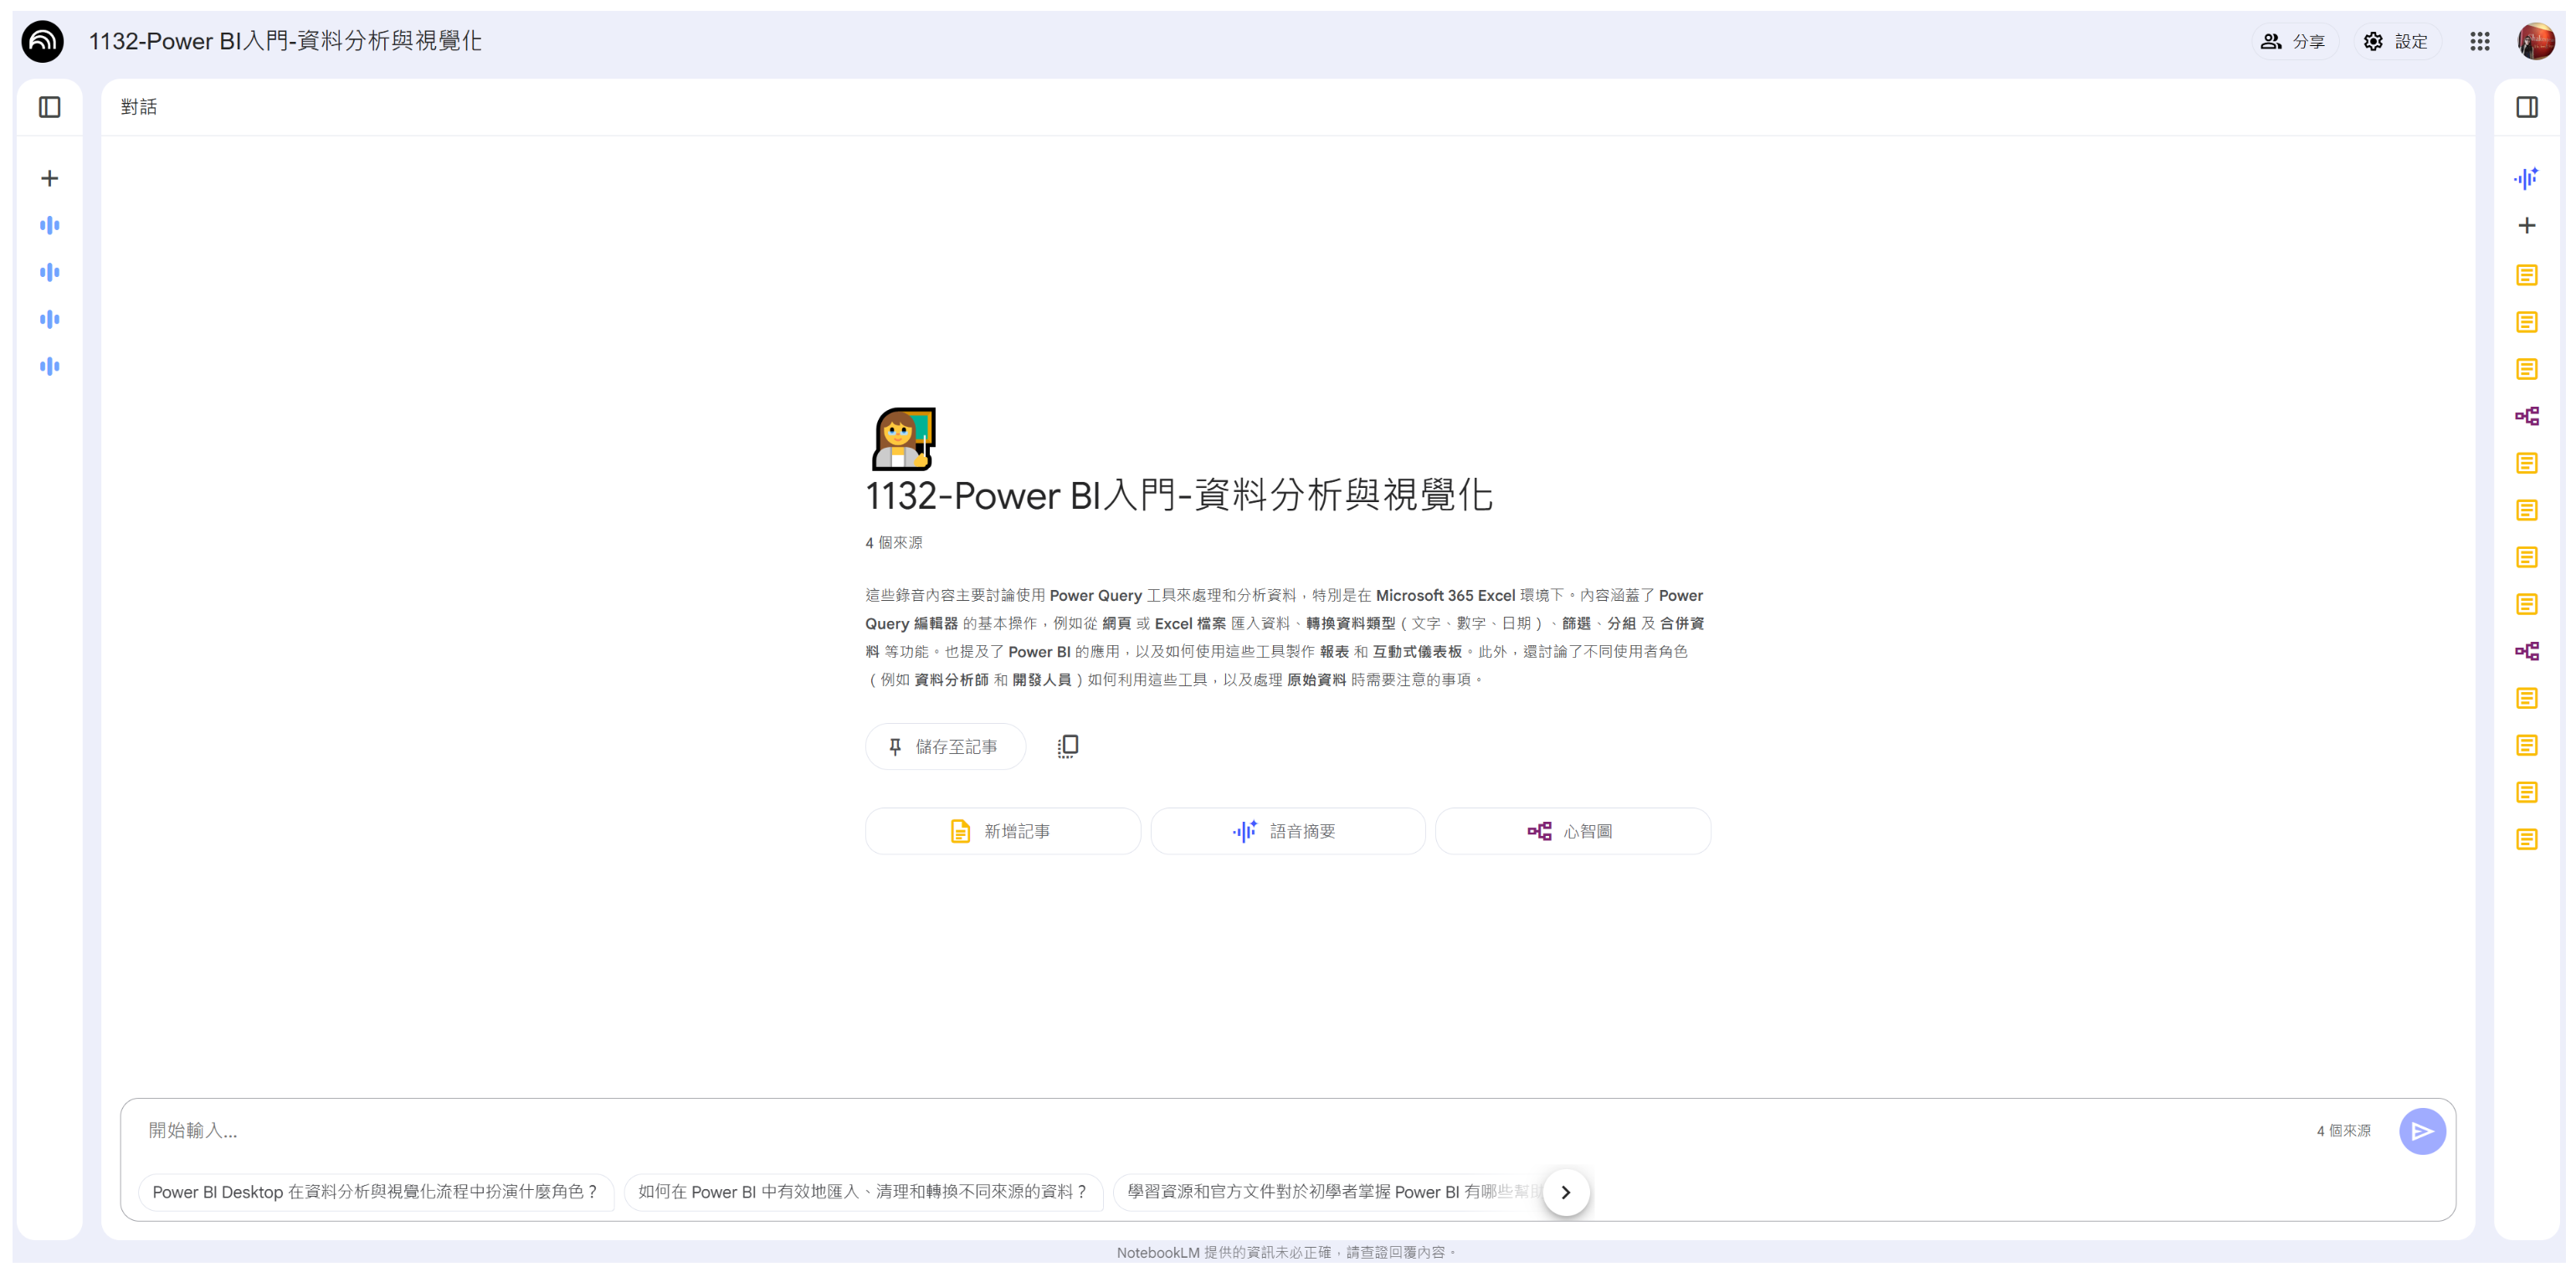Click the 新增記事 button
This screenshot has height=1277, width=2576.
click(x=1002, y=831)
